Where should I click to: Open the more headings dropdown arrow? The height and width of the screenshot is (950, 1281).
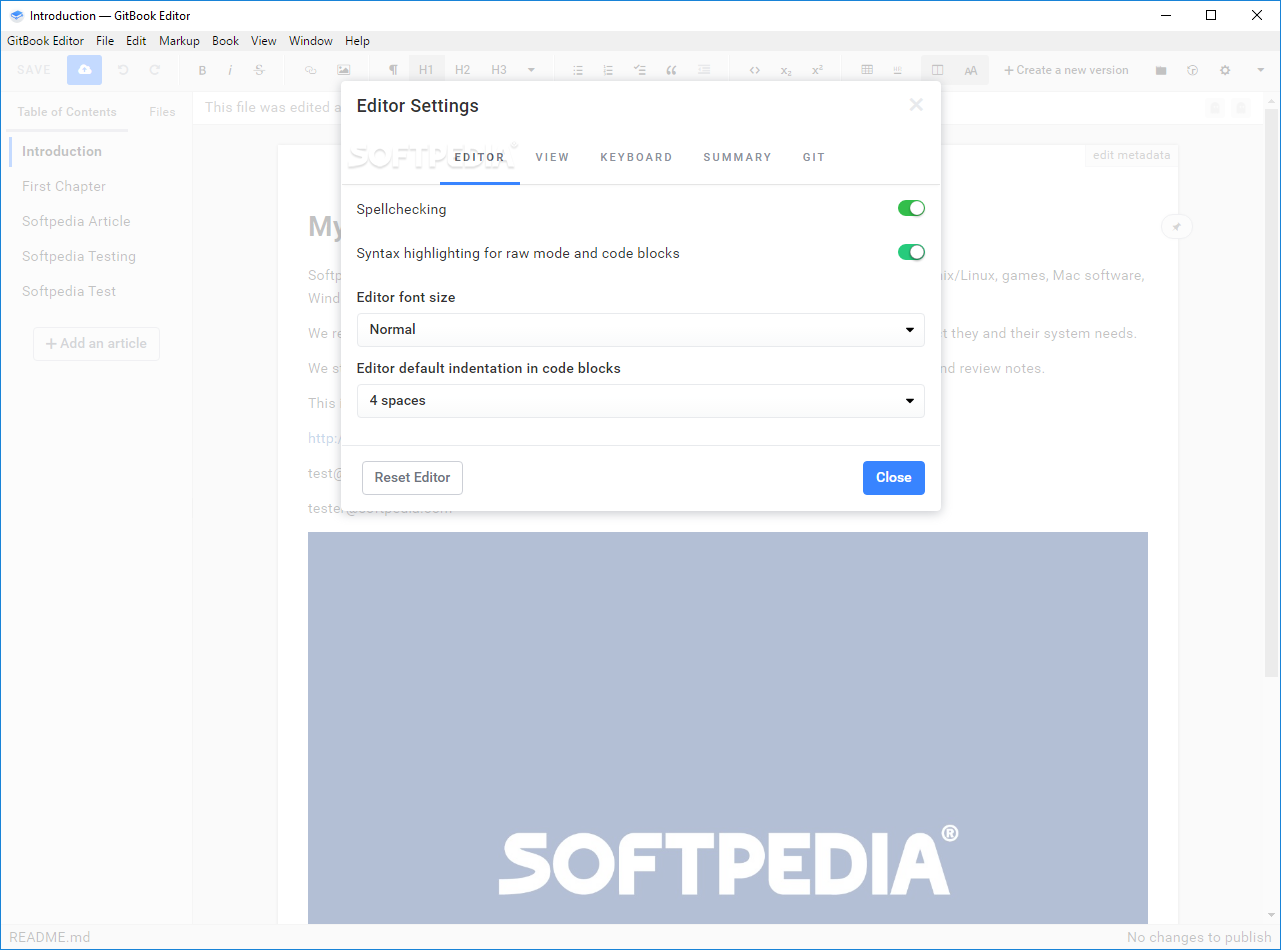point(531,70)
